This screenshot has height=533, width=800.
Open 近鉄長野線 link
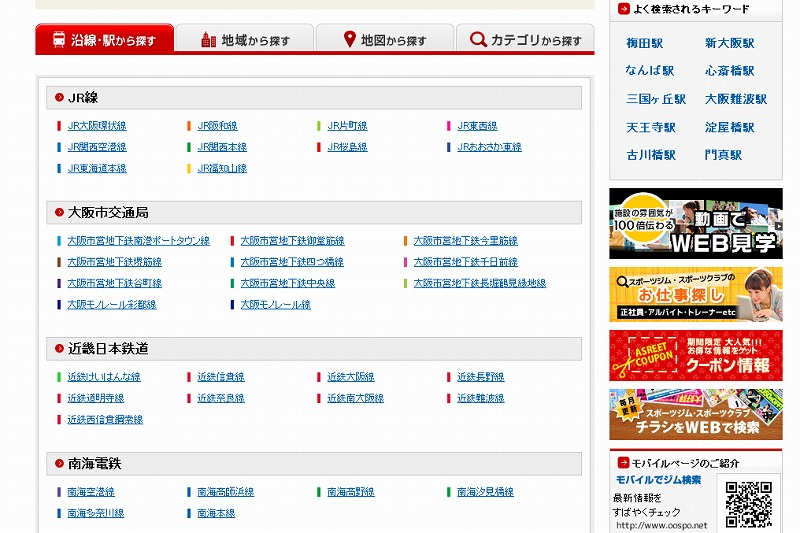(x=481, y=377)
